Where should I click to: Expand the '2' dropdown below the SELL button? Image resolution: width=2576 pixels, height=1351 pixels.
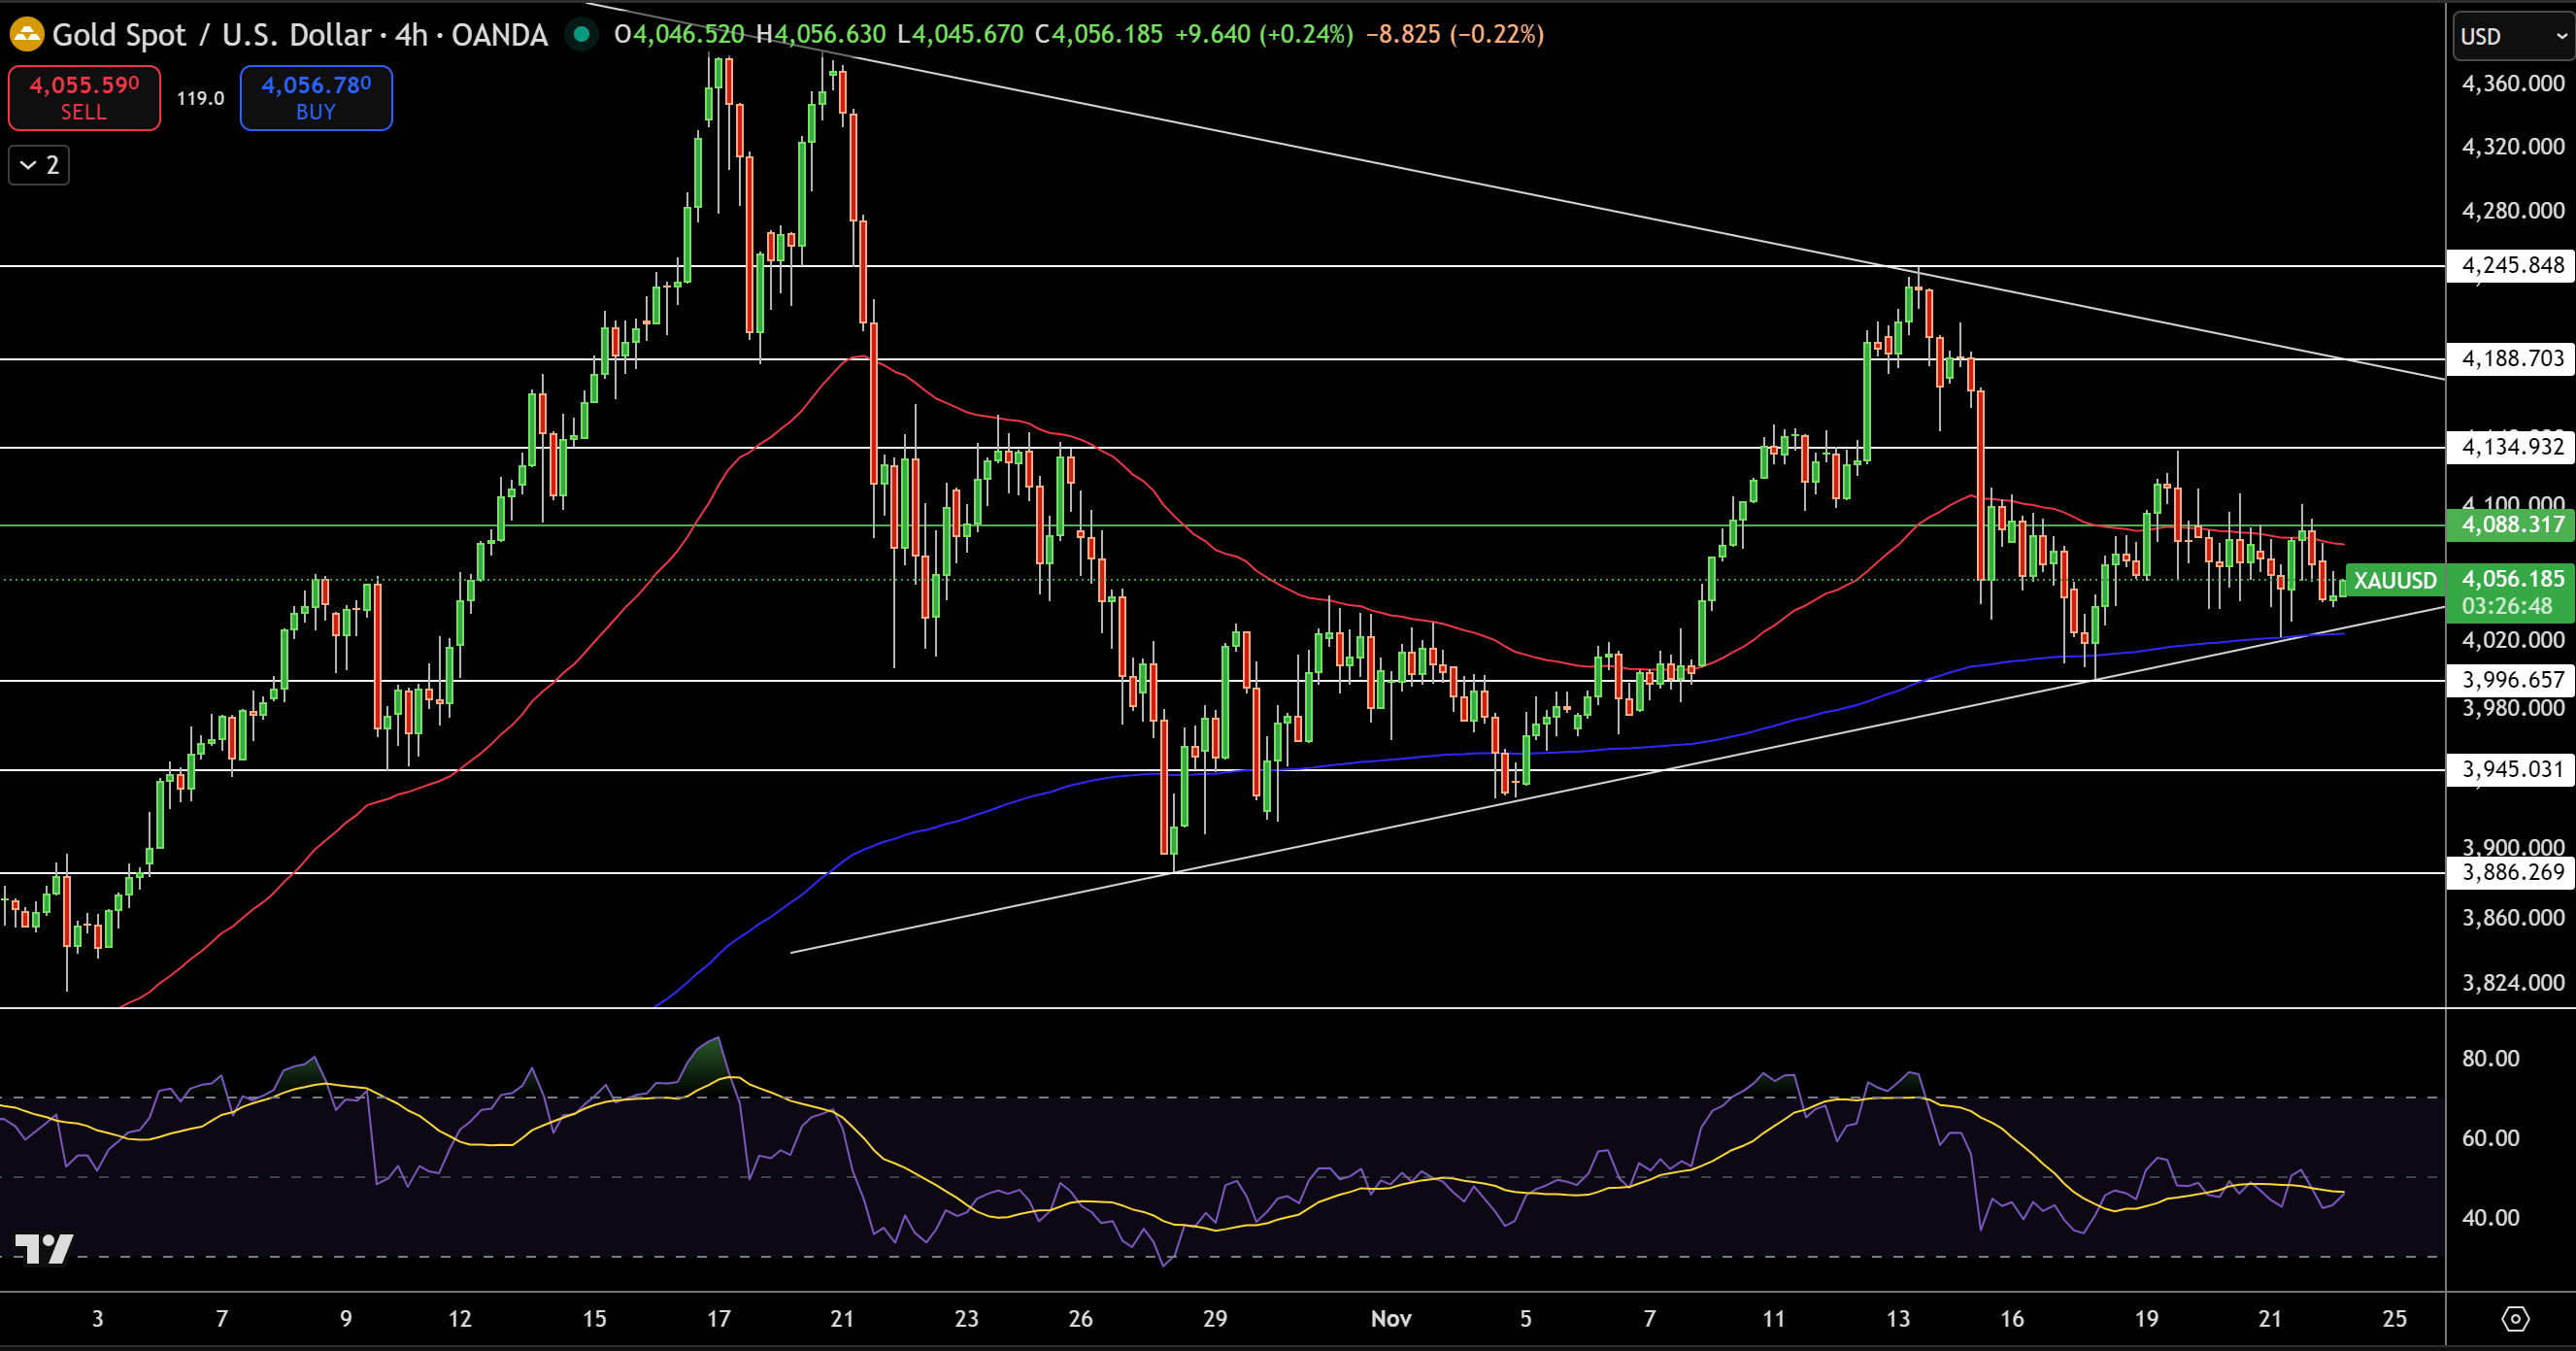[x=37, y=165]
